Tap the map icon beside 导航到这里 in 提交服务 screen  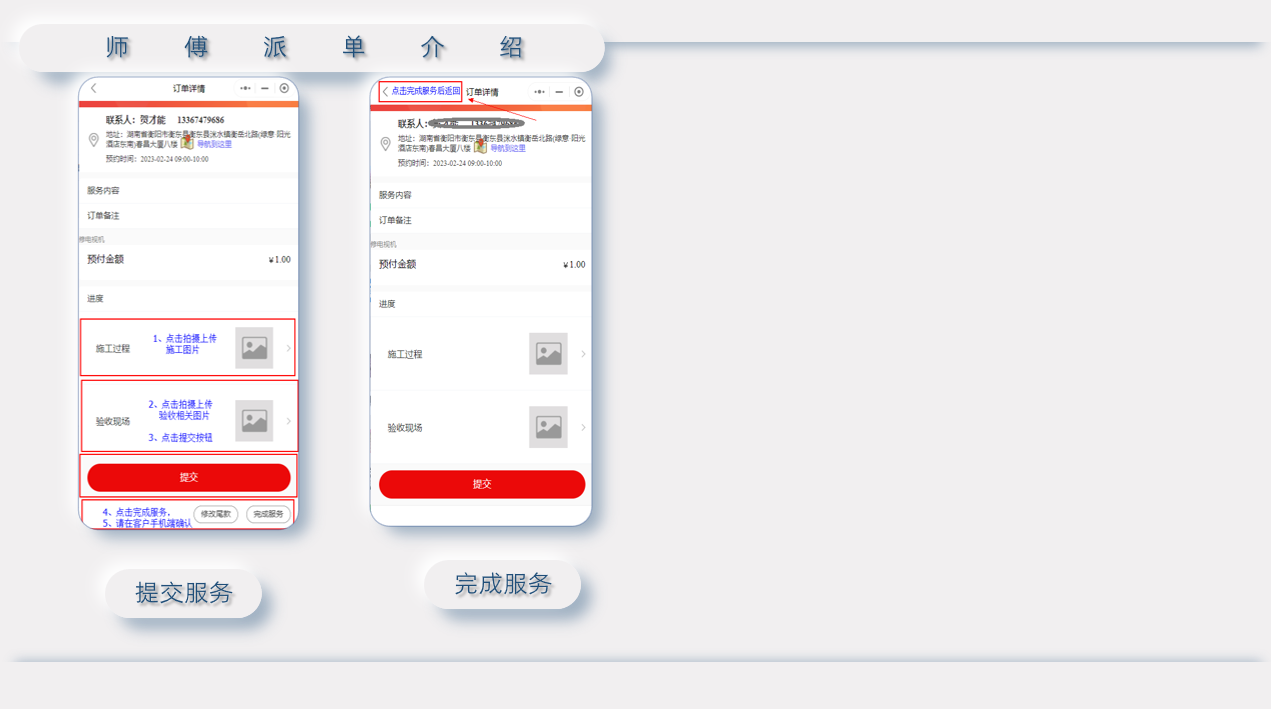click(187, 143)
